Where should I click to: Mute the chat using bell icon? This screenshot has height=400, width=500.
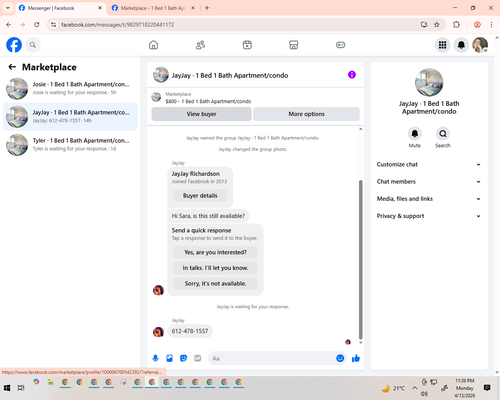pyautogui.click(x=414, y=134)
